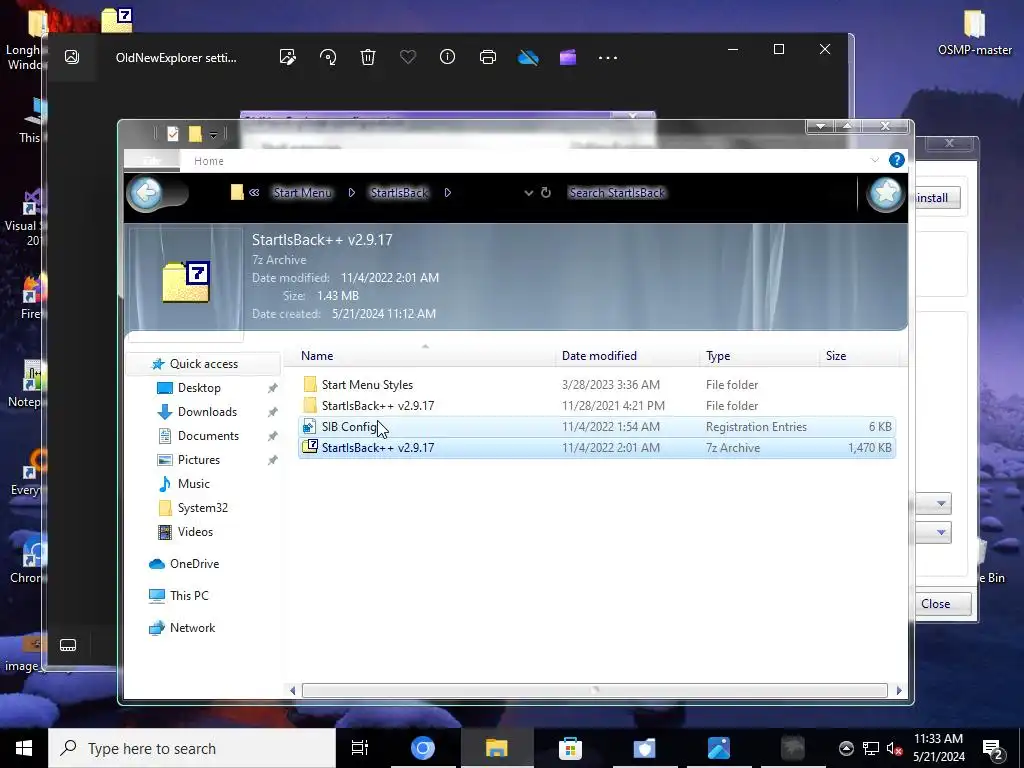The width and height of the screenshot is (1024, 768).
Task: Open the Home ribbon tab
Action: pyautogui.click(x=208, y=161)
